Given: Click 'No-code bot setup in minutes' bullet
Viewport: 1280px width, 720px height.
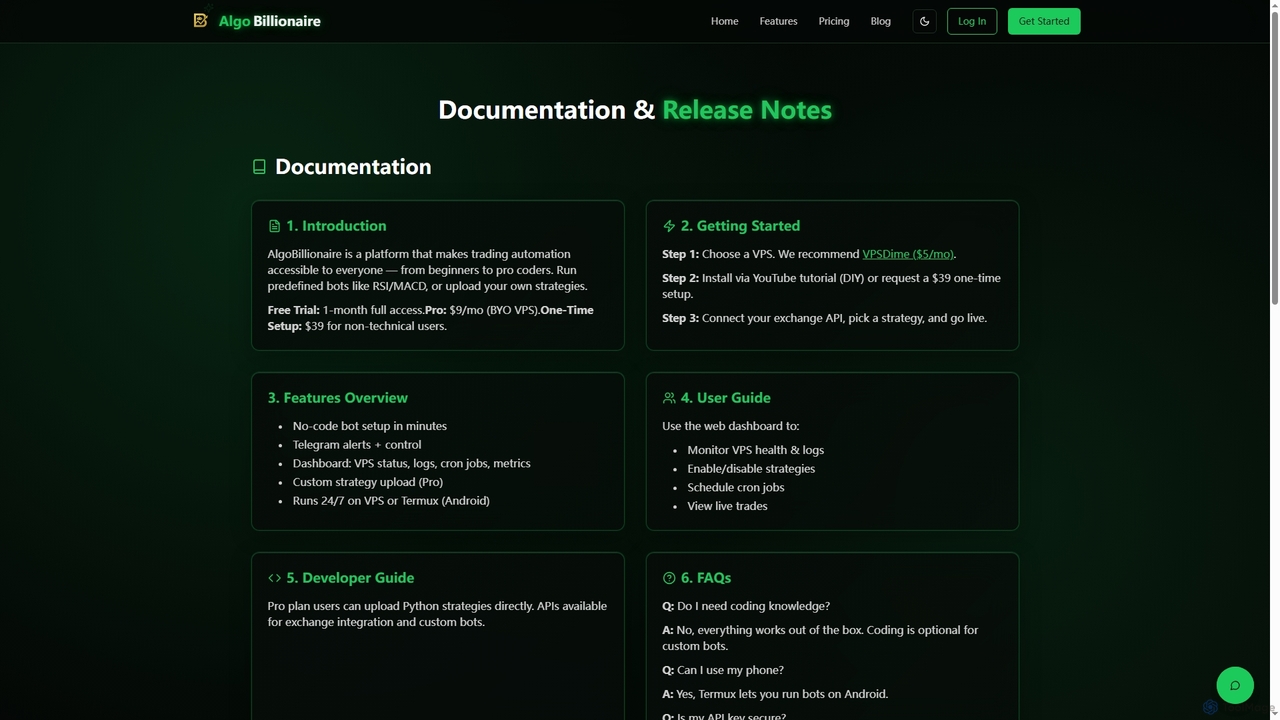Looking at the screenshot, I should point(370,426).
